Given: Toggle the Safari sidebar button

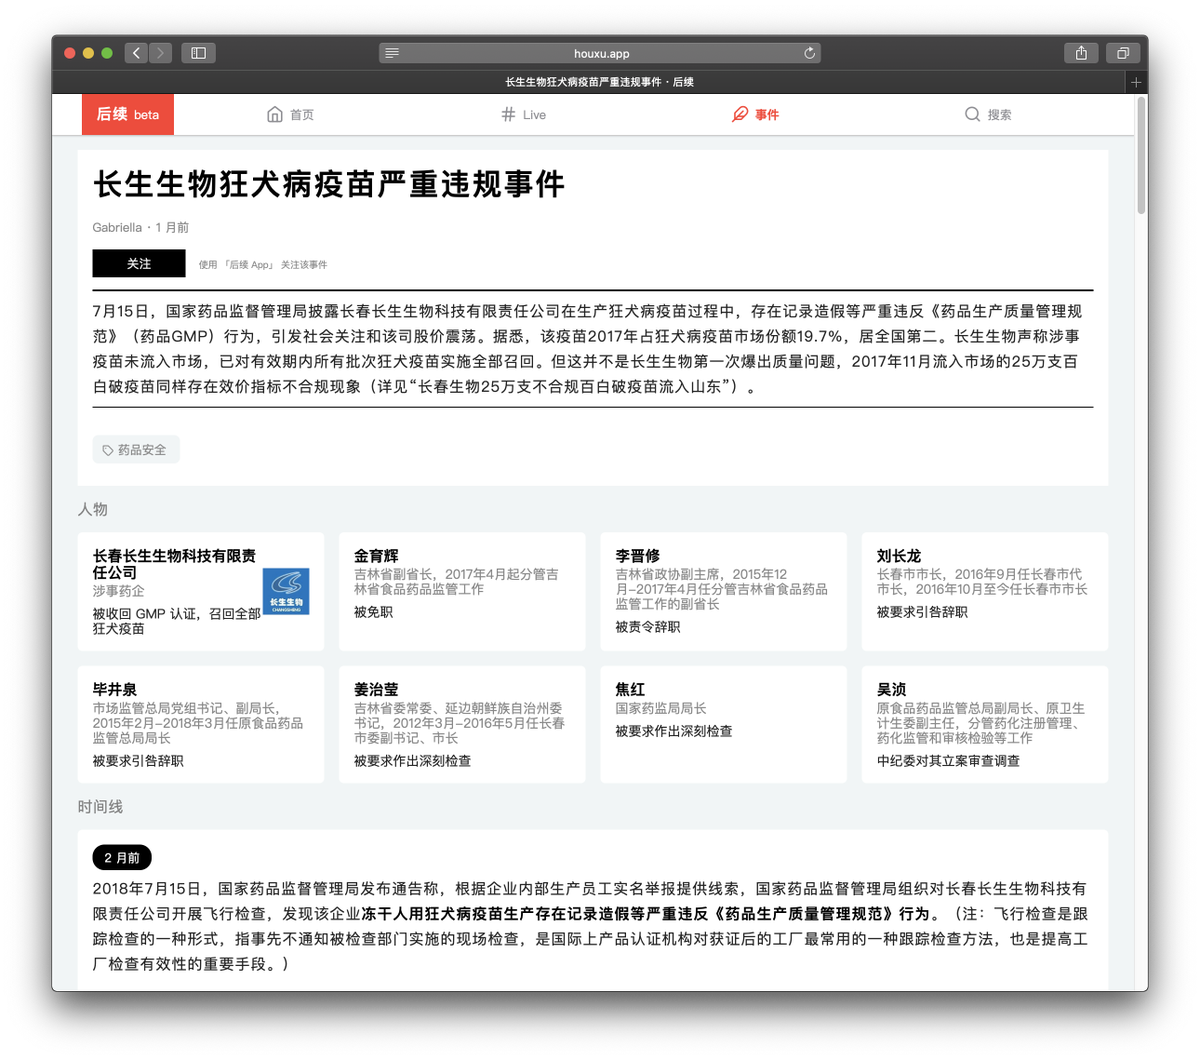Looking at the screenshot, I should (198, 53).
